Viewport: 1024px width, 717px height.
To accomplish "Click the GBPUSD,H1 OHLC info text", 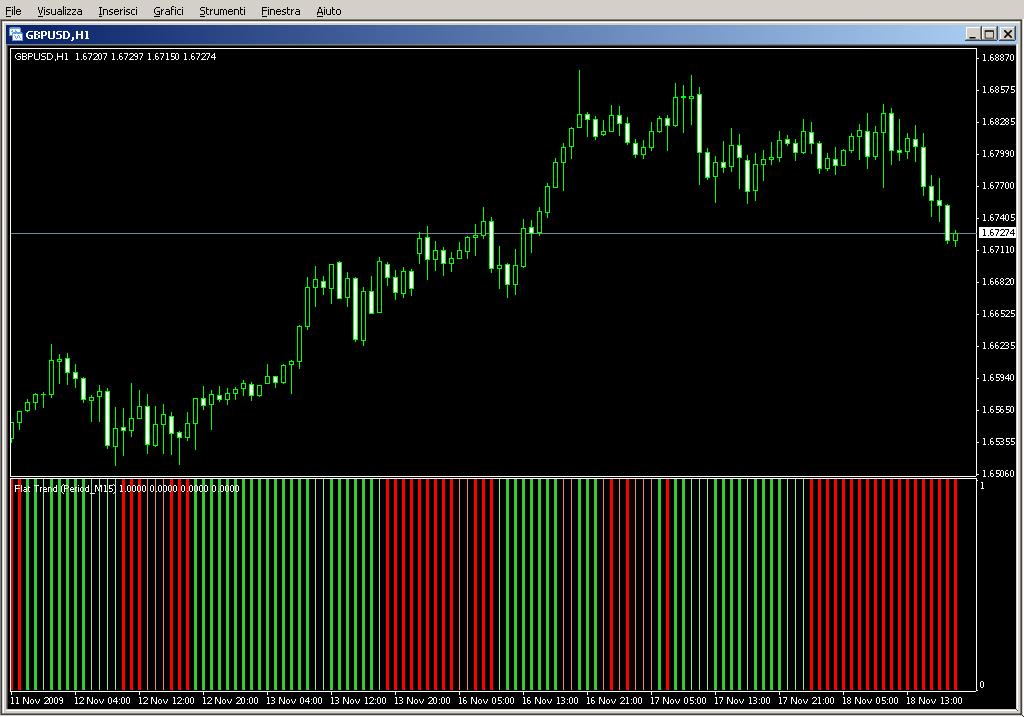I will 114,56.
